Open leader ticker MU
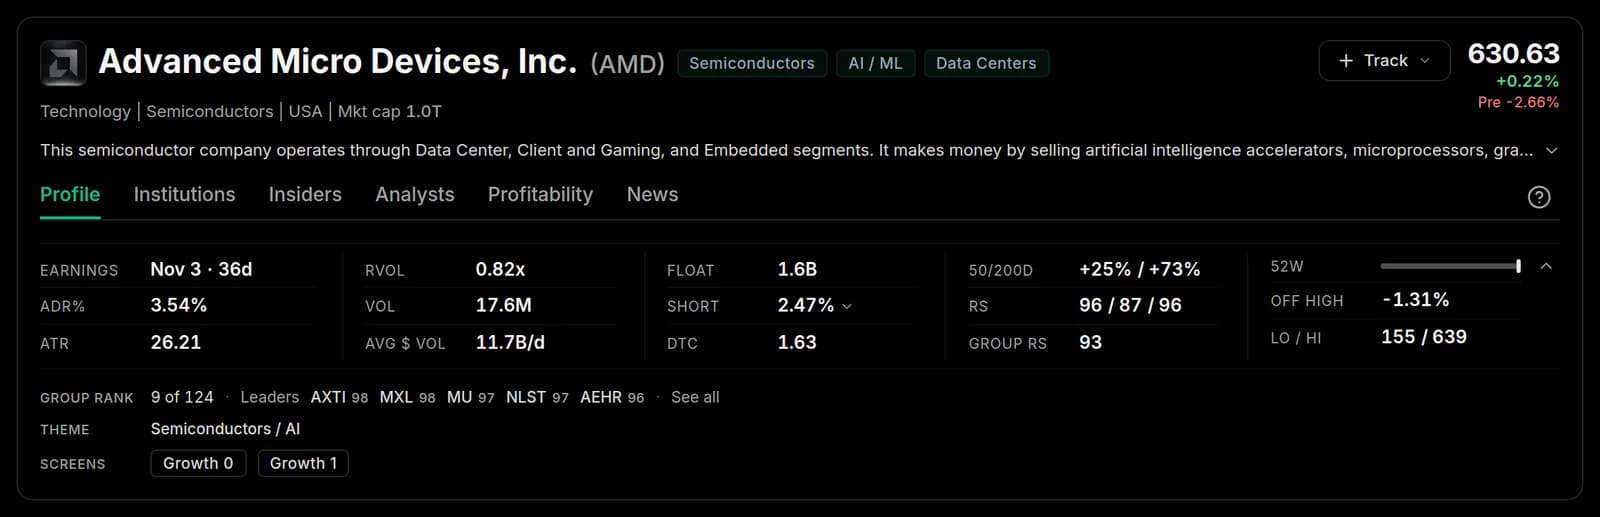This screenshot has width=1600, height=517. (459, 397)
